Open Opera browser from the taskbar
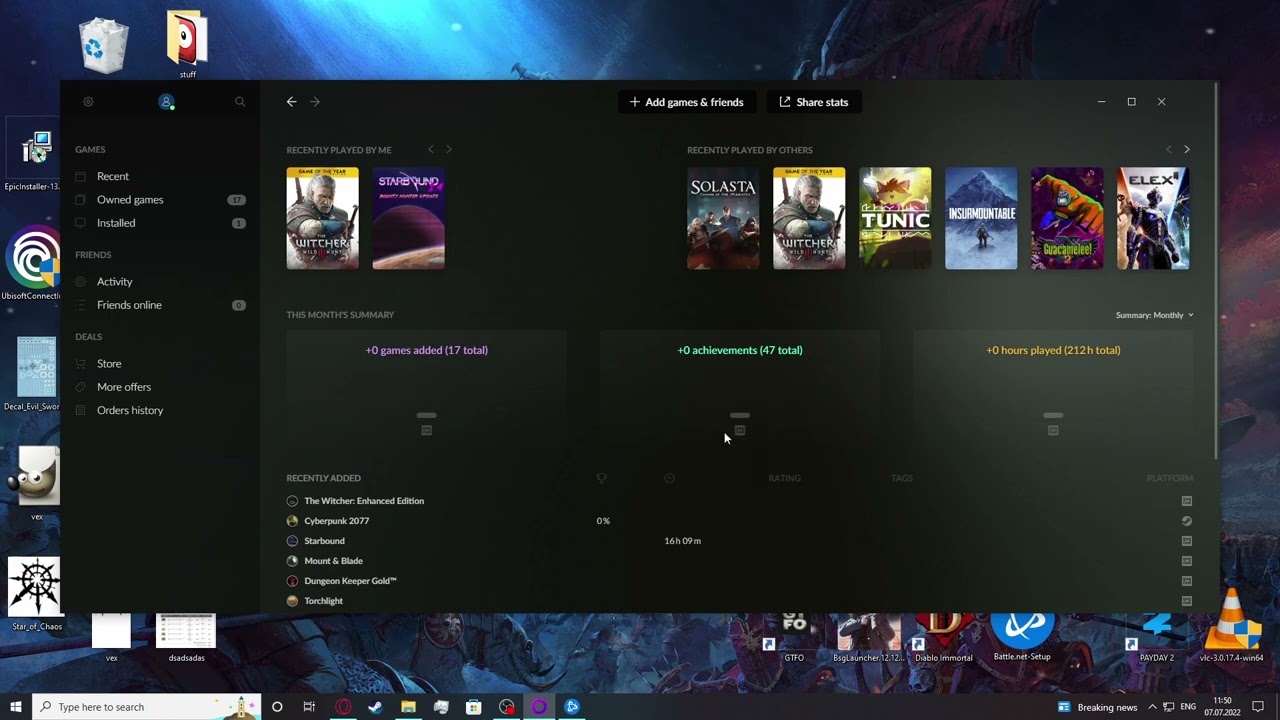This screenshot has width=1280, height=720. (343, 707)
